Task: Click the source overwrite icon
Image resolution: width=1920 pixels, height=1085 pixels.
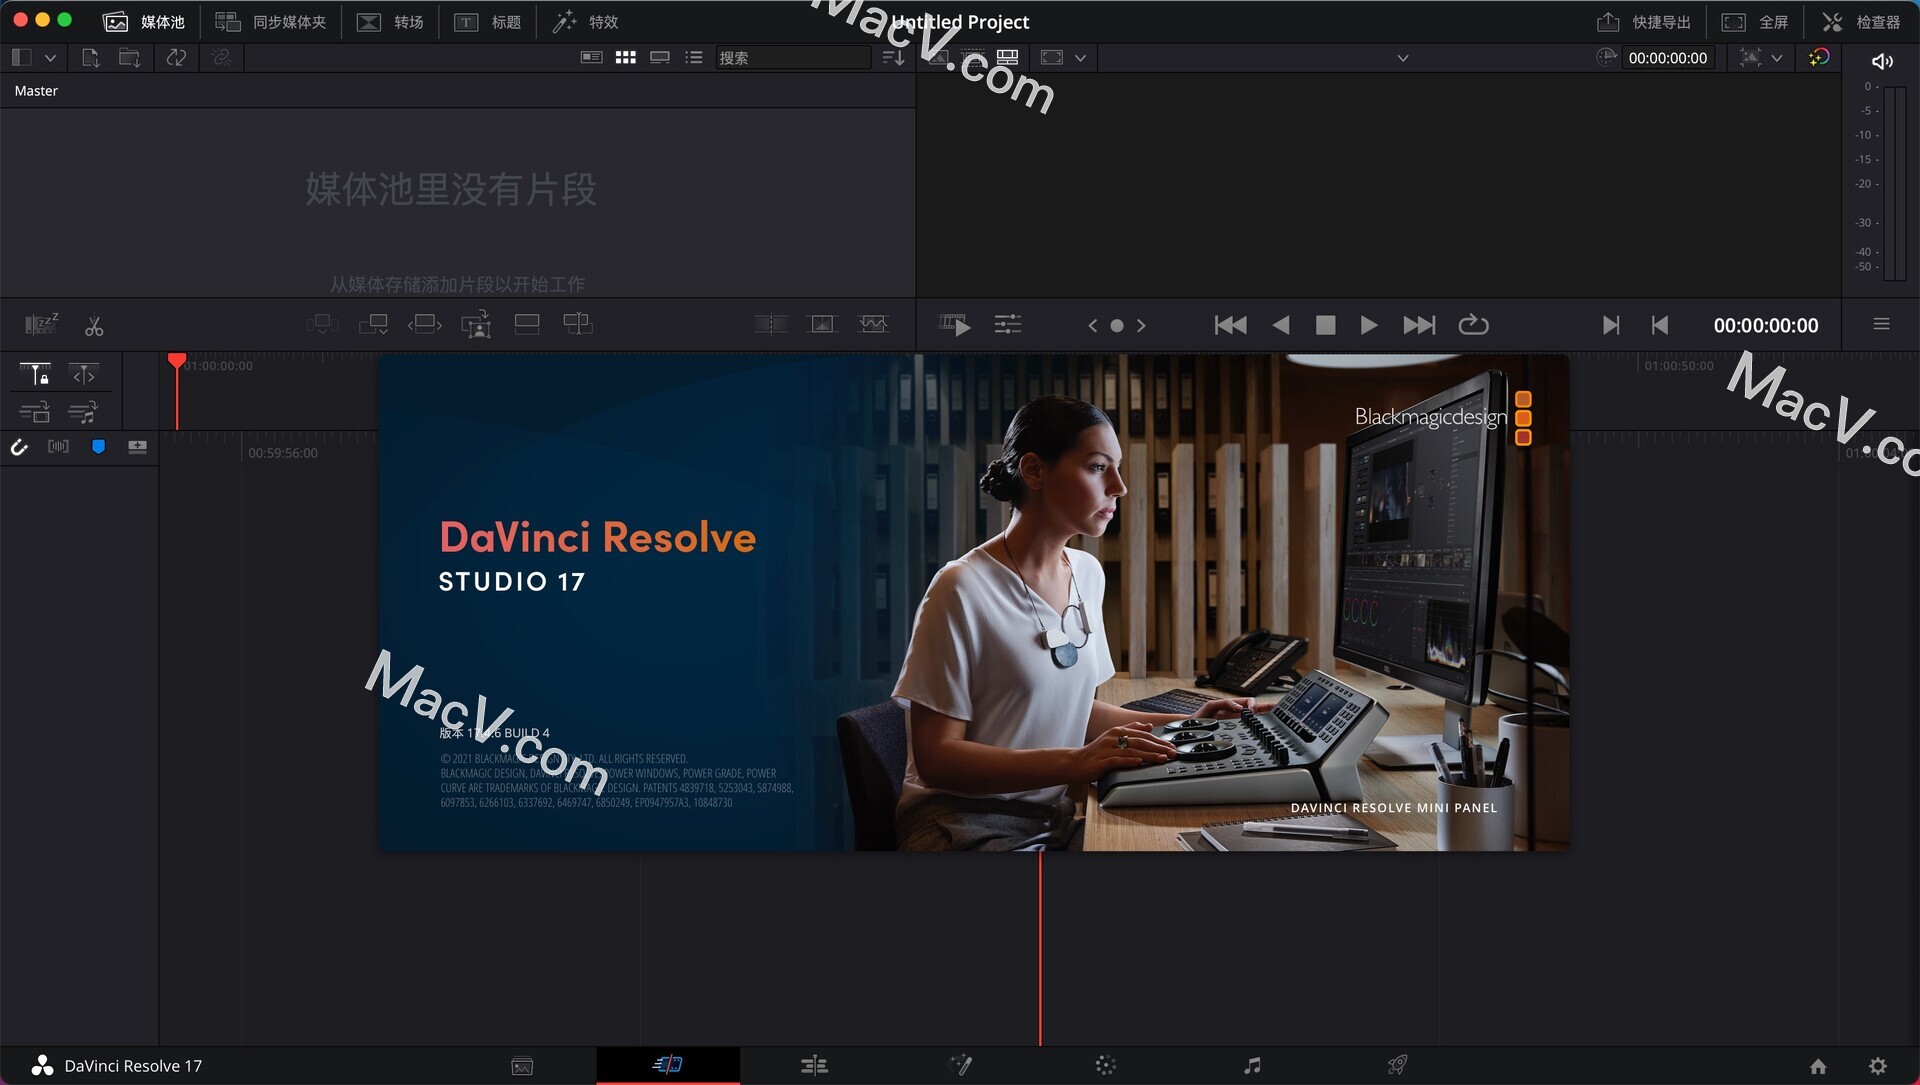Action: coord(578,324)
